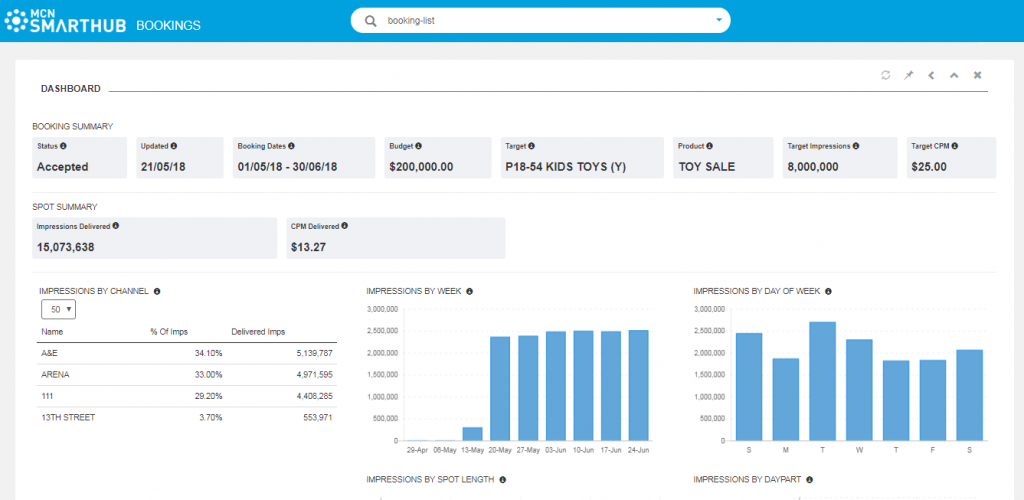
Task: Click info icon next to Impressions Delivered
Action: (116, 226)
